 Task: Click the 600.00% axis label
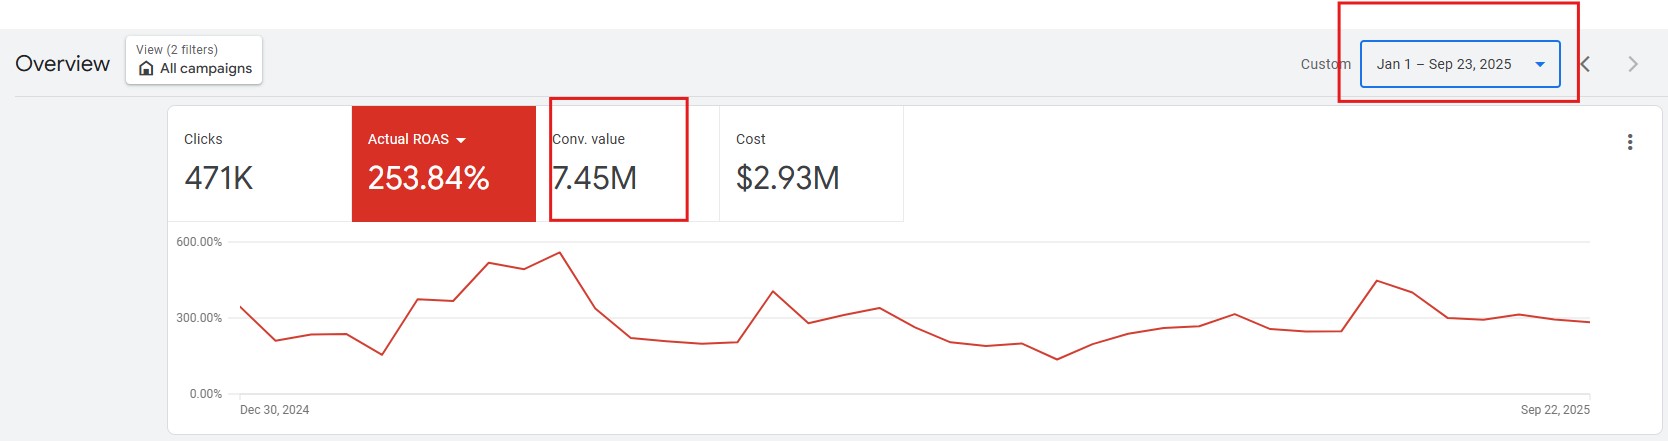click(199, 242)
